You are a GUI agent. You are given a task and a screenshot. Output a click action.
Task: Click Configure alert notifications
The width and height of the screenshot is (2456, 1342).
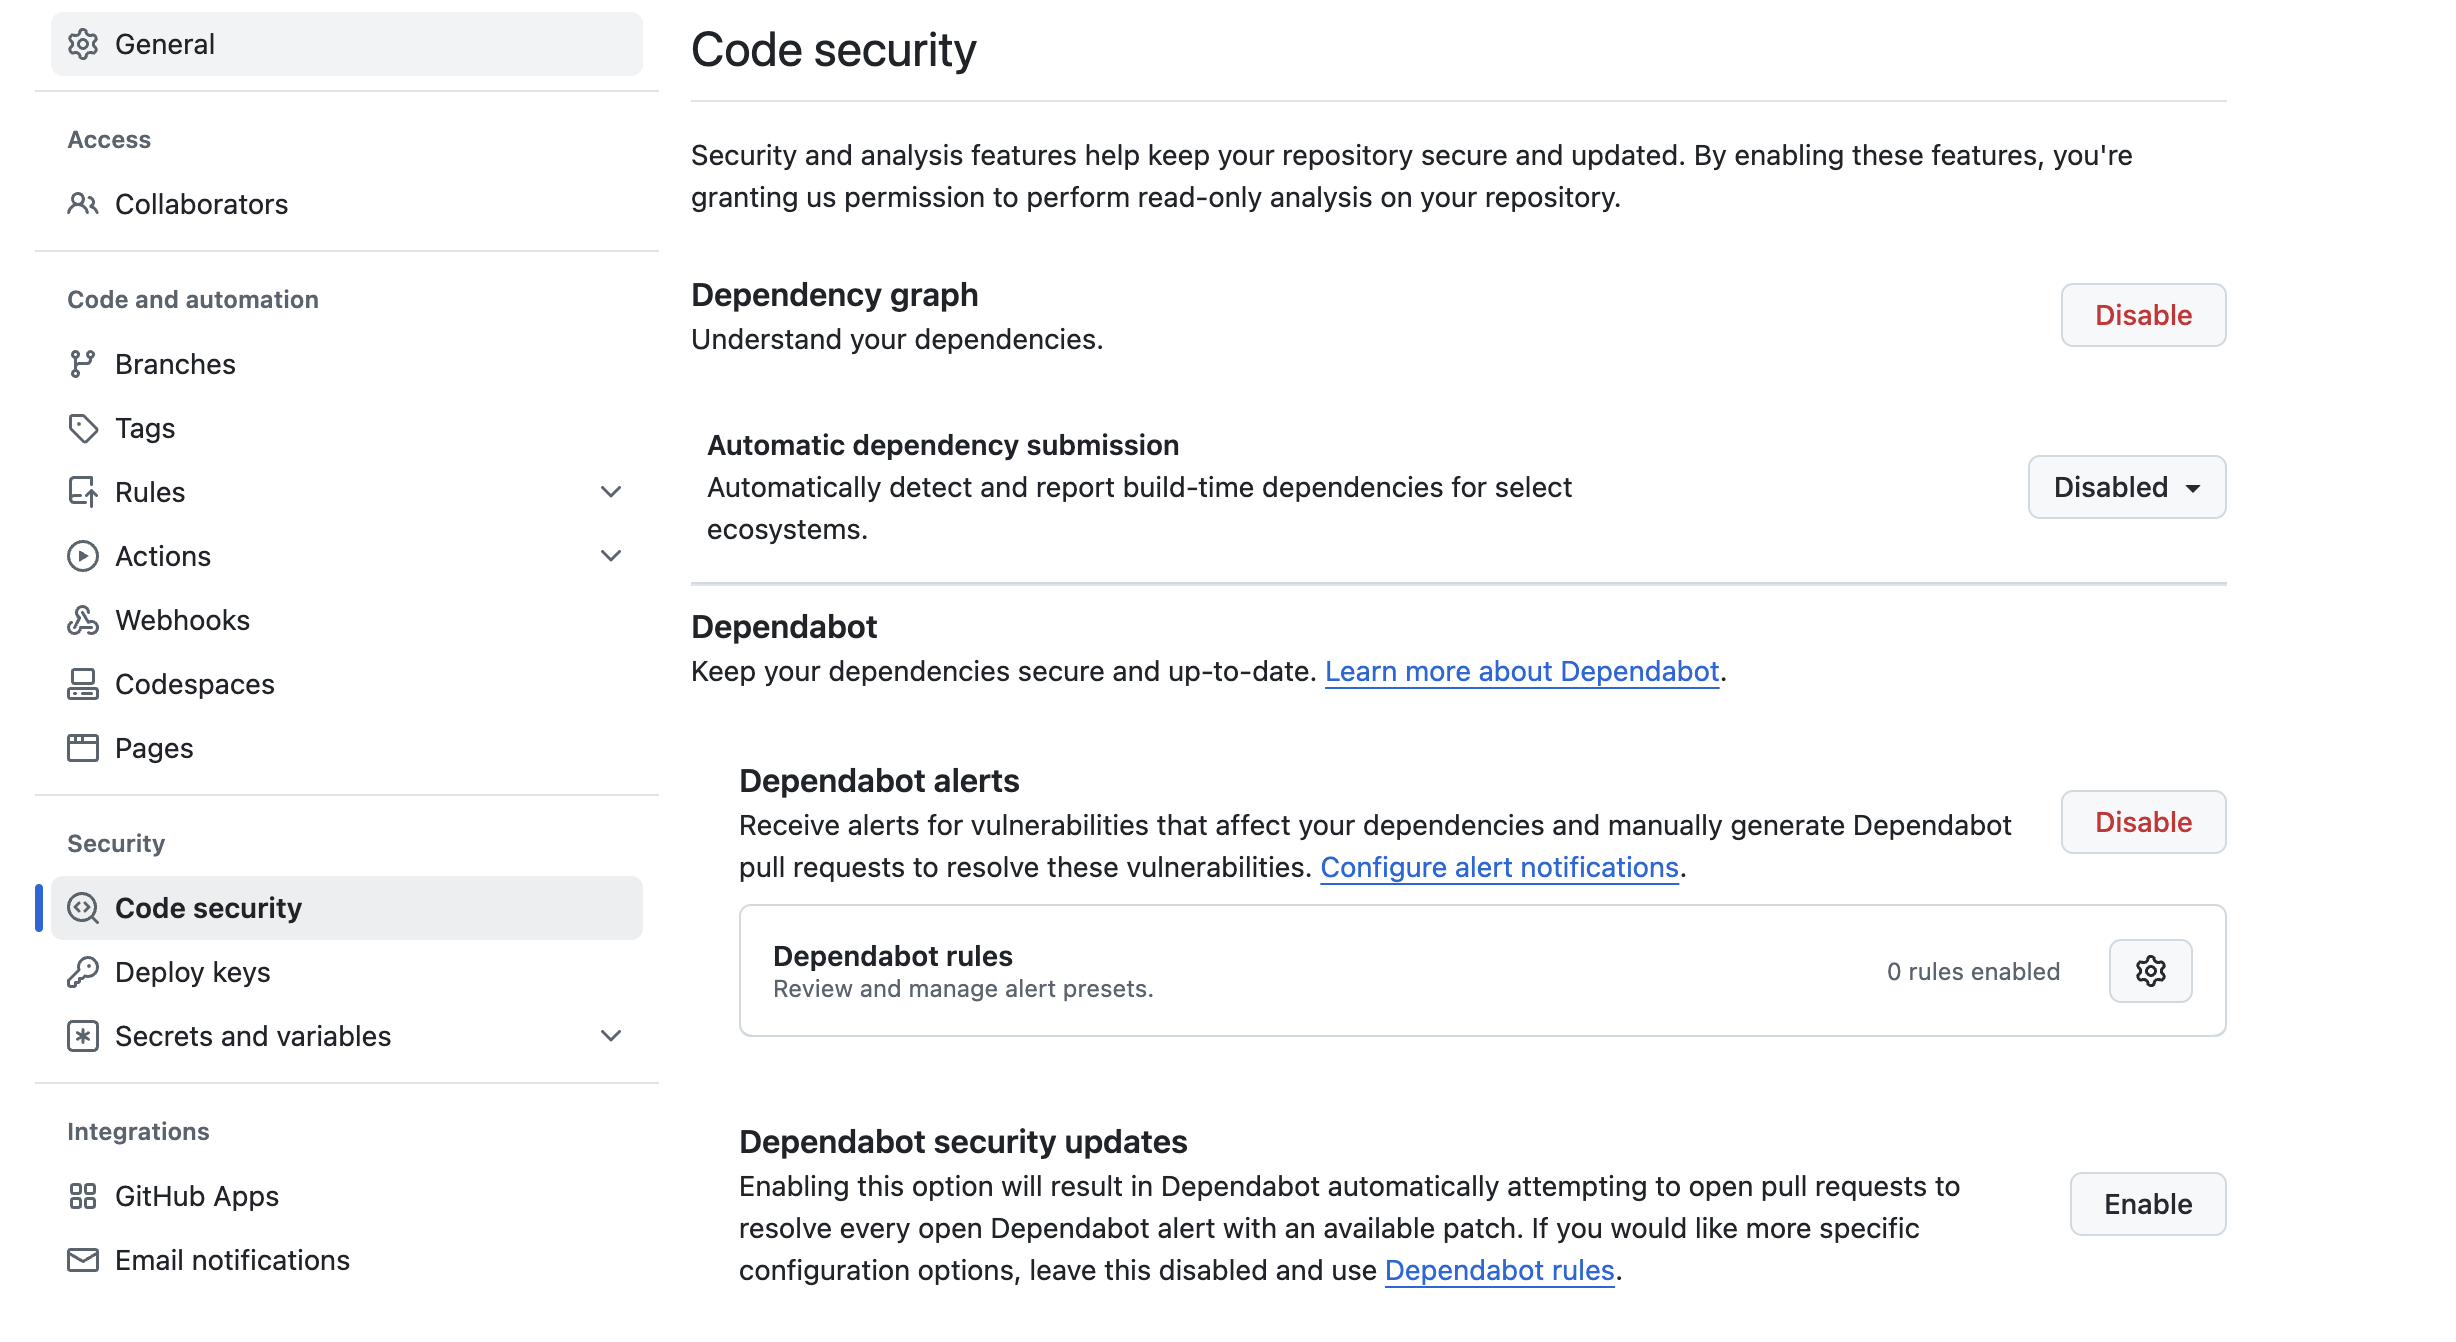point(1499,867)
